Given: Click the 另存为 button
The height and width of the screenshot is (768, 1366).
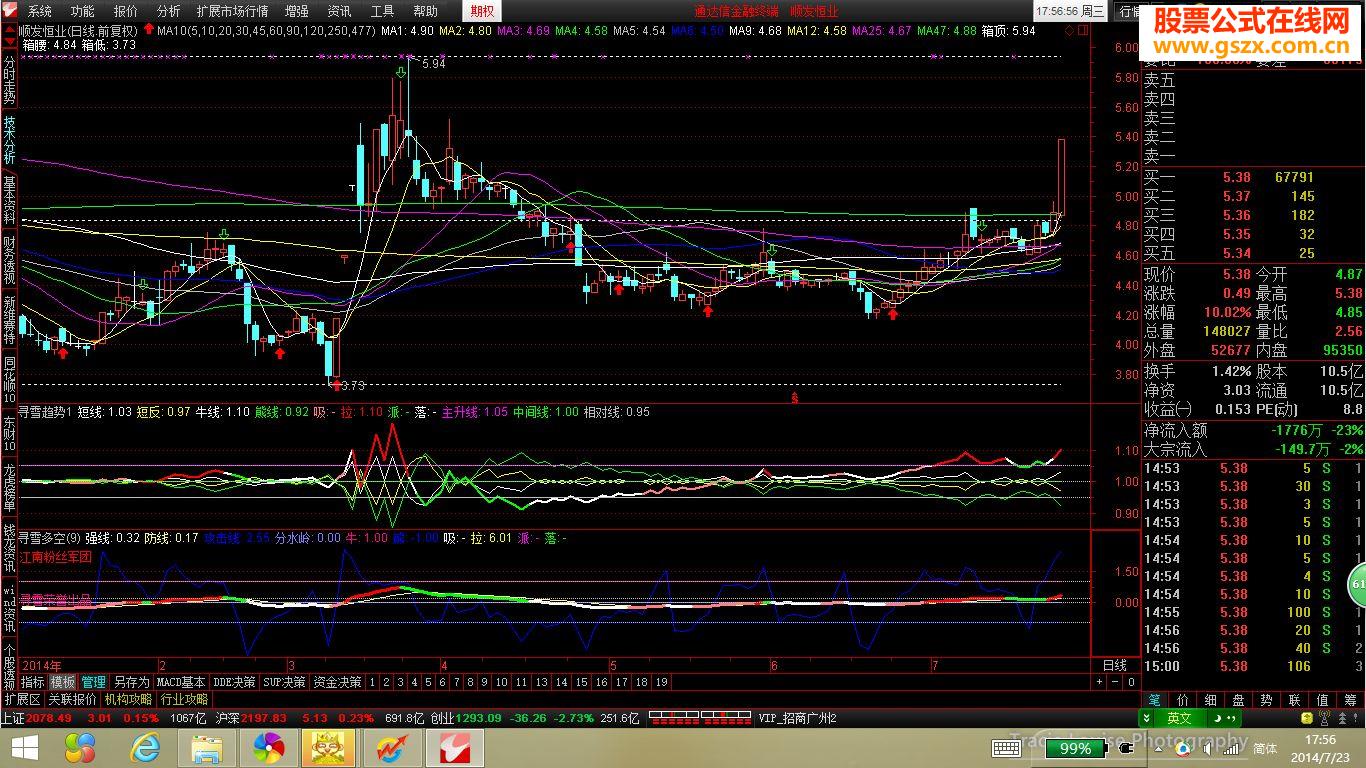Looking at the screenshot, I should point(131,682).
